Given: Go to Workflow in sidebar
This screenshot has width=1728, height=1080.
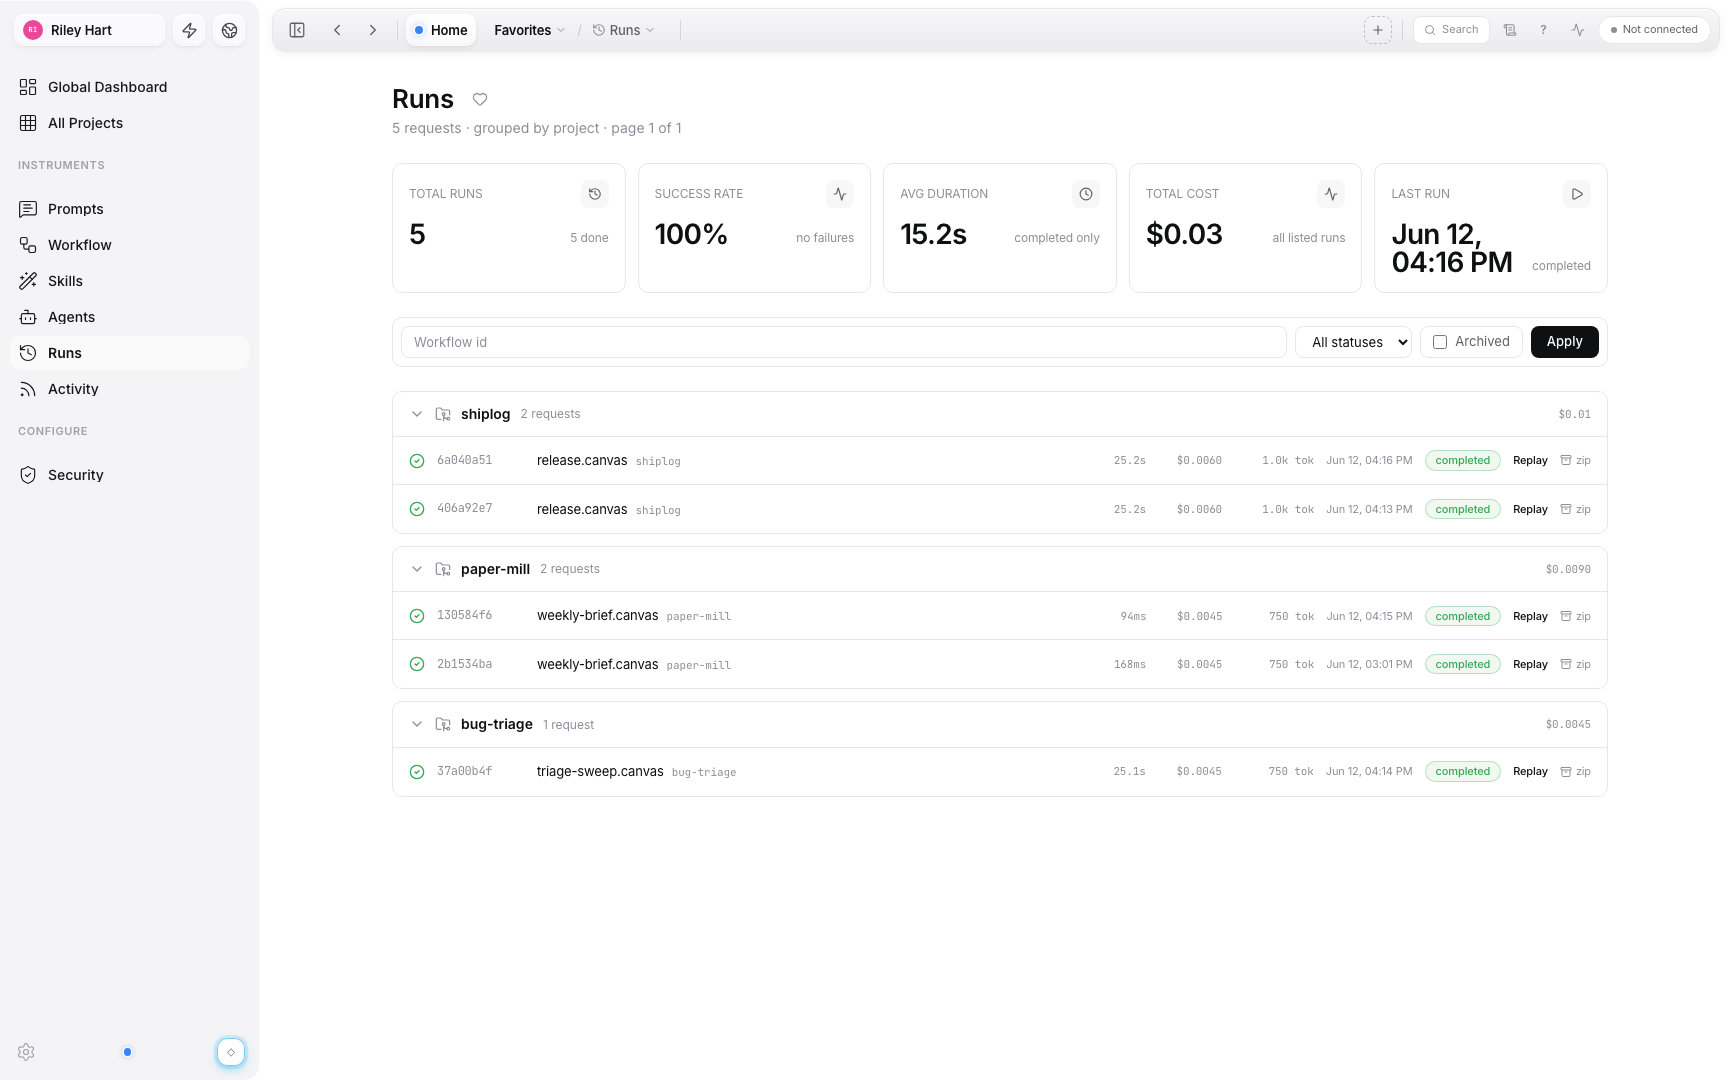Looking at the screenshot, I should 129,245.
